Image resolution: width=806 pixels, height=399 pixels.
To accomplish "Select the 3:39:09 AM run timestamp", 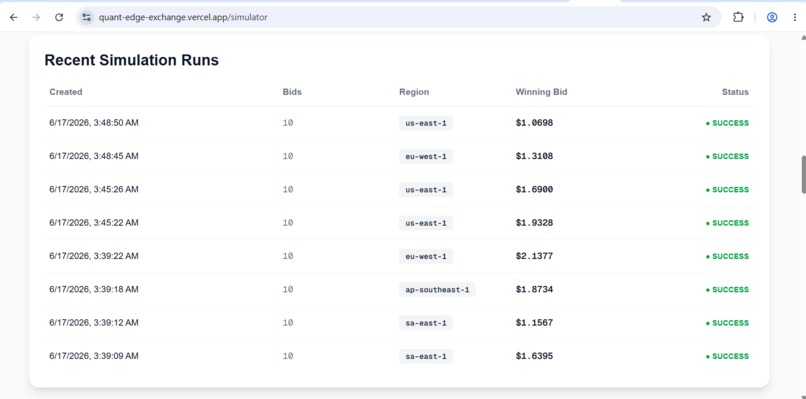I will [x=94, y=356].
